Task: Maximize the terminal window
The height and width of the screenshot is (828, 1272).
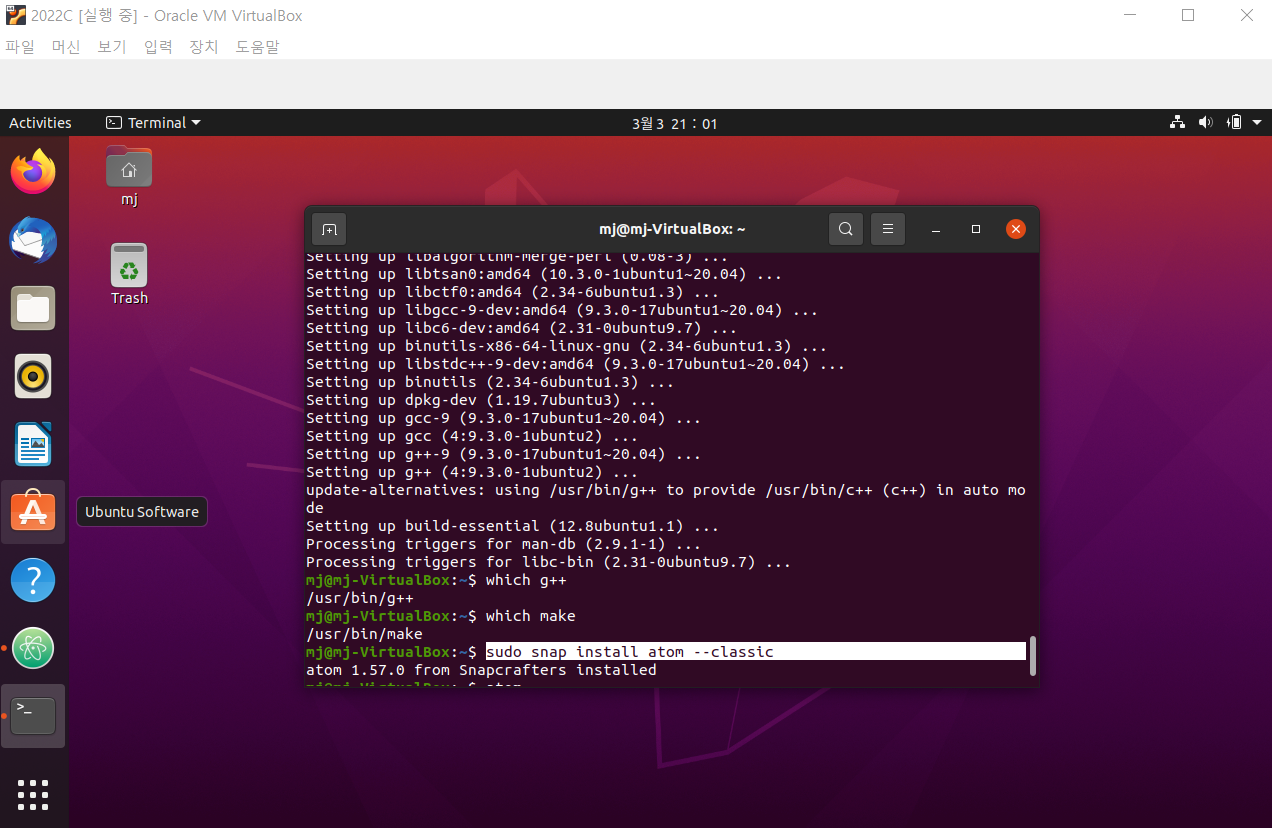Action: pyautogui.click(x=976, y=230)
